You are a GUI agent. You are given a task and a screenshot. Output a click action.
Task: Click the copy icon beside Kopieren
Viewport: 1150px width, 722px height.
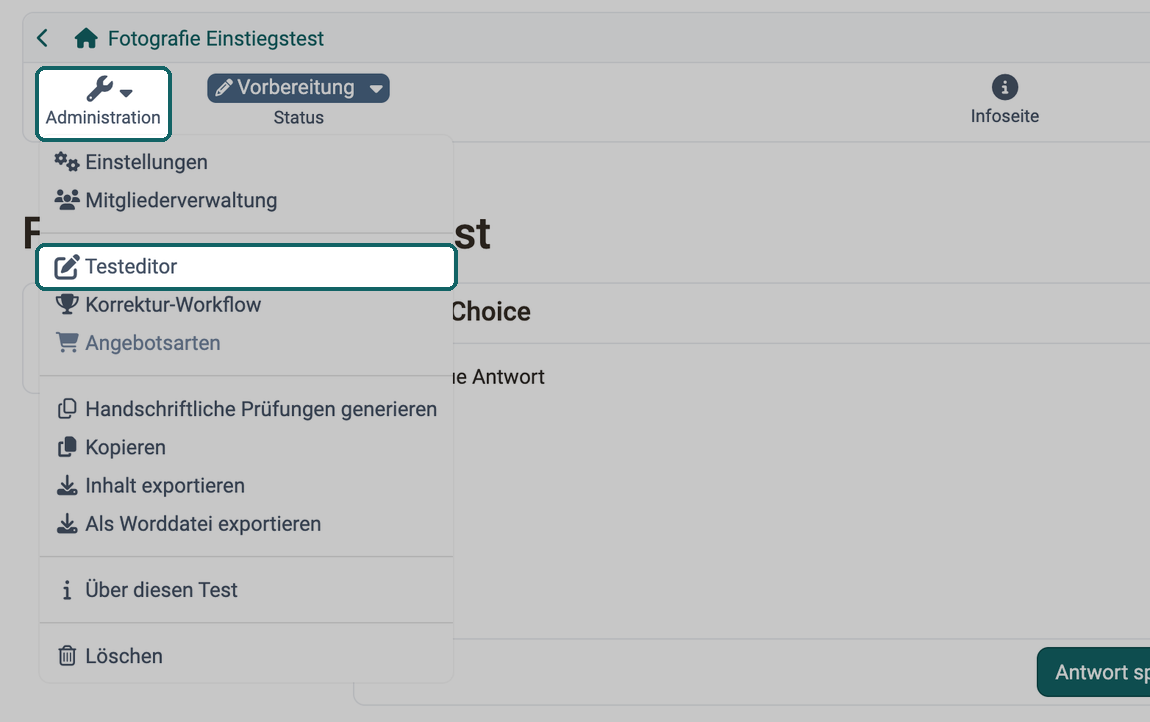(x=67, y=447)
